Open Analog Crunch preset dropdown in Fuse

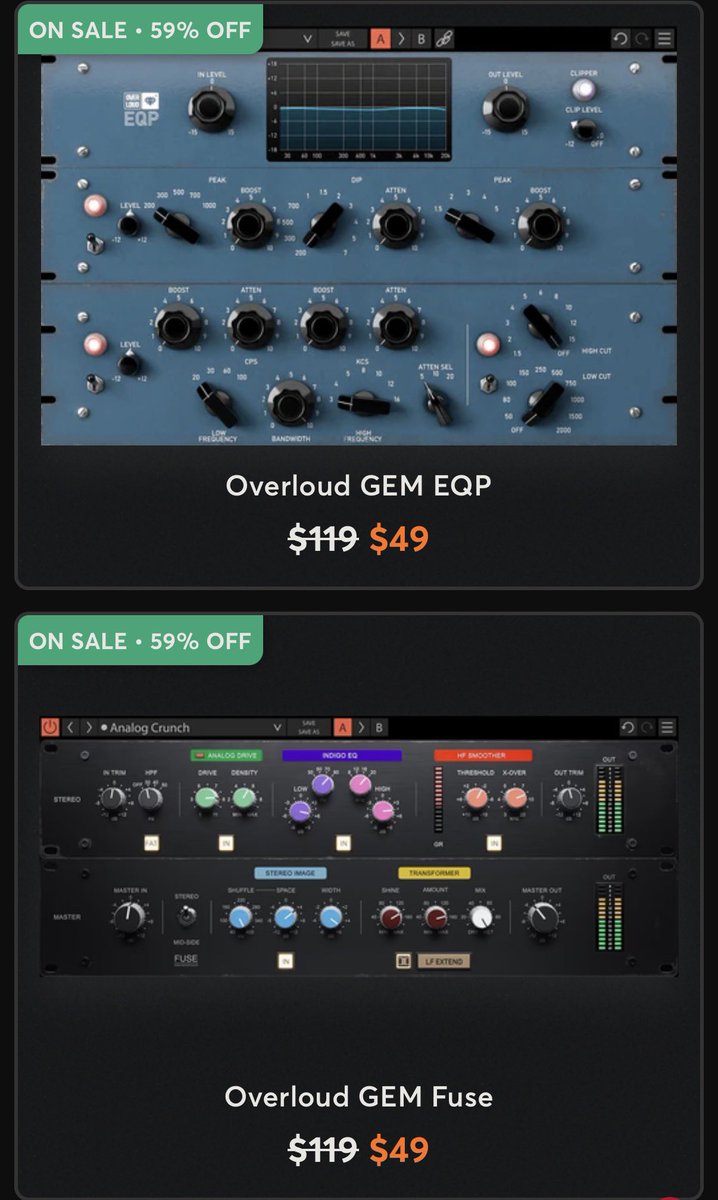click(x=277, y=727)
